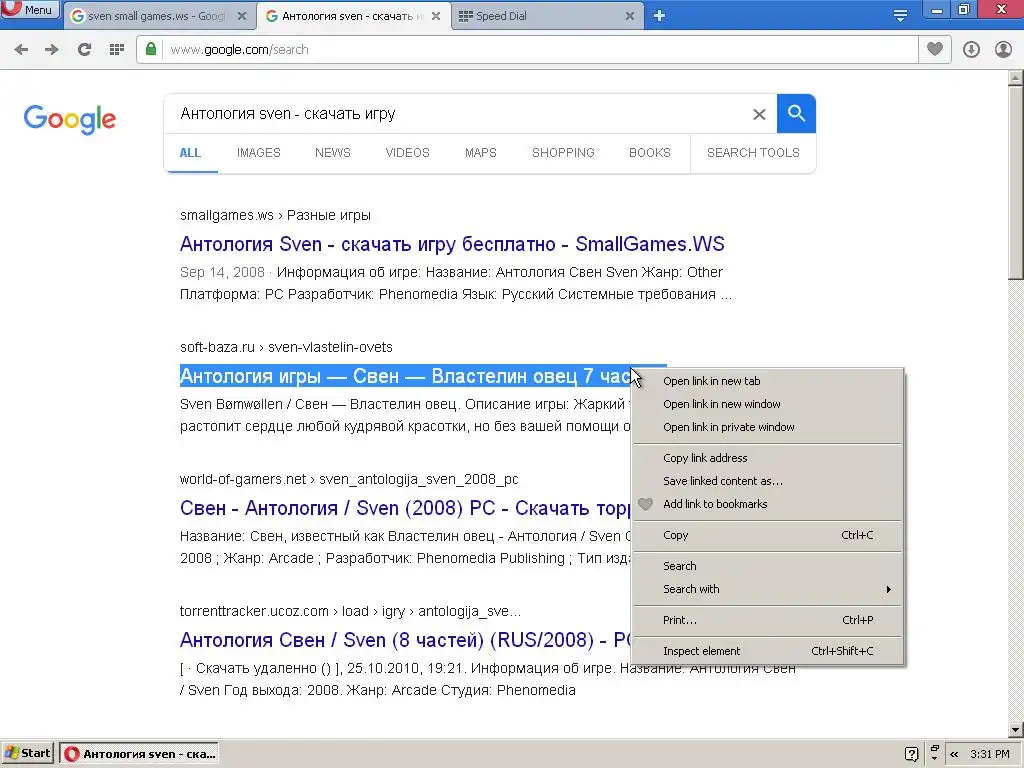Click the green padlock security icon
This screenshot has width=1024, height=768.
151,49
